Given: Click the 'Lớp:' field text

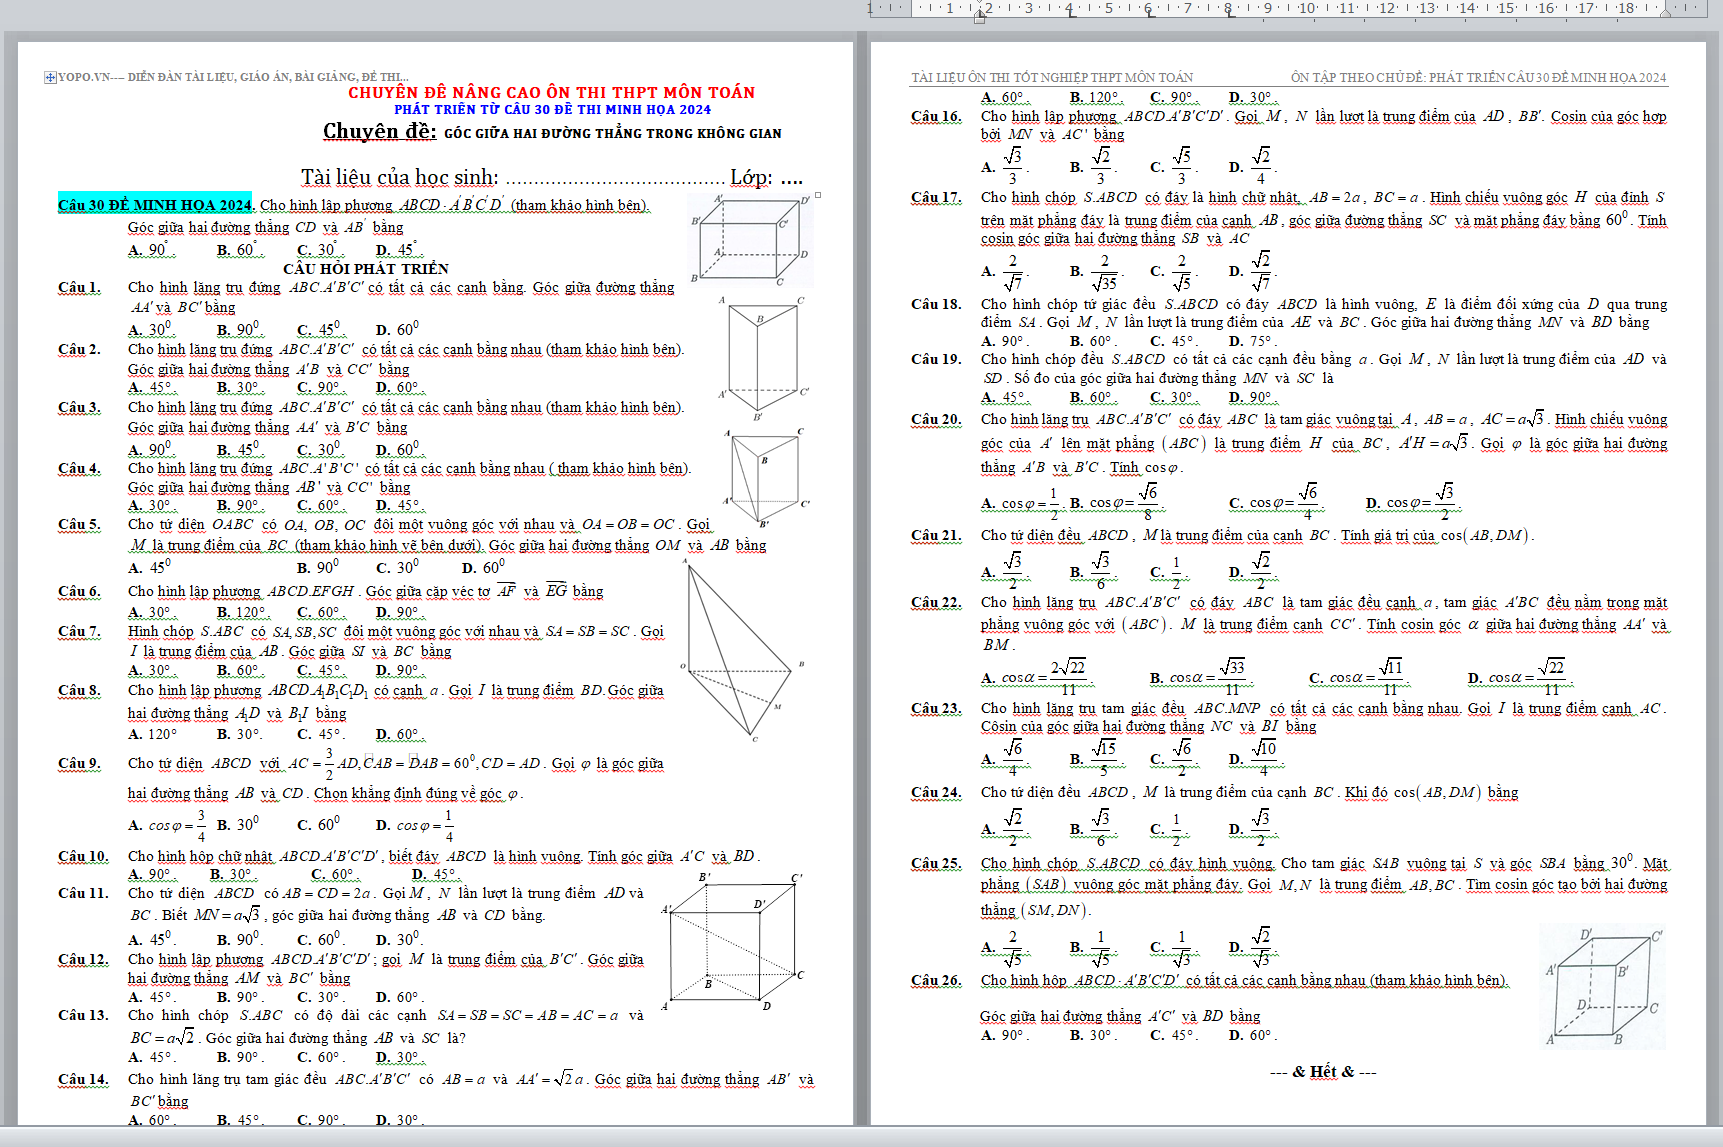Looking at the screenshot, I should point(751,177).
